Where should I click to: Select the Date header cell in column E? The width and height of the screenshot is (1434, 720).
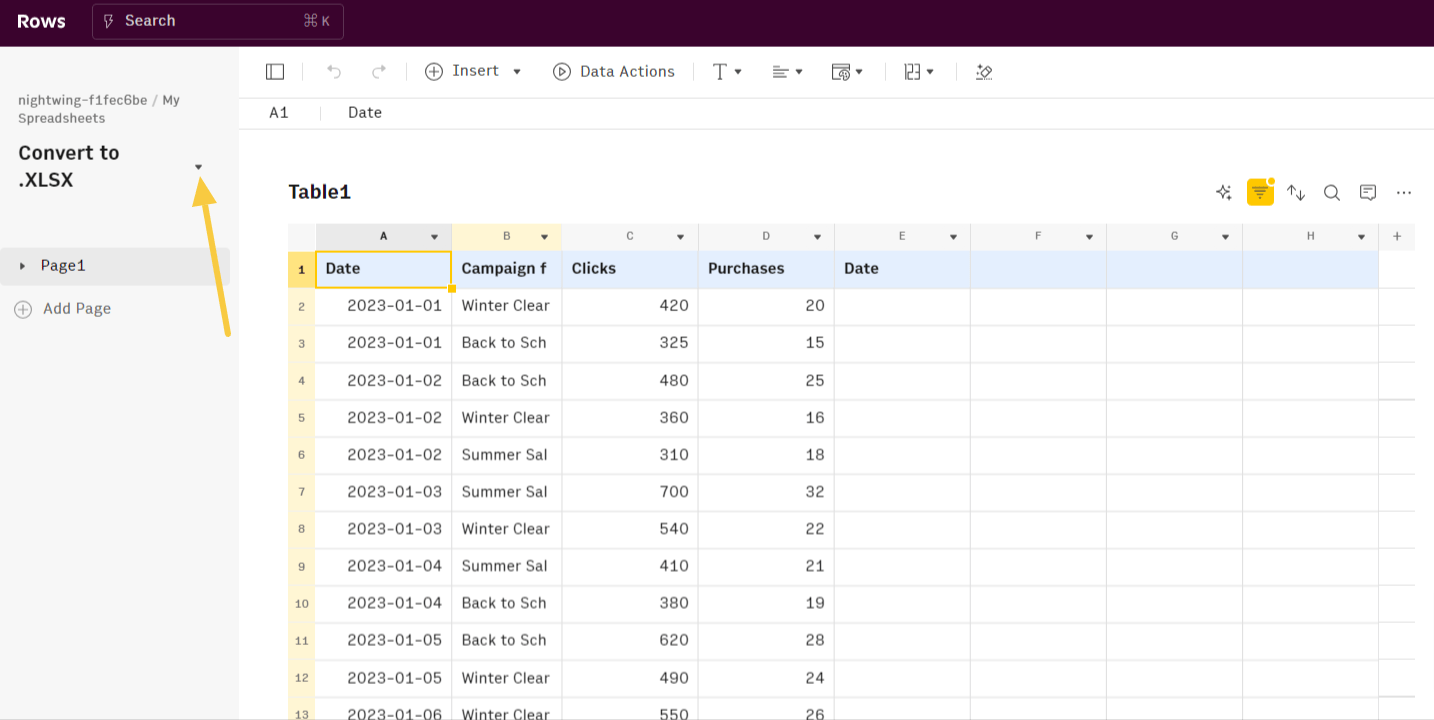coord(902,269)
